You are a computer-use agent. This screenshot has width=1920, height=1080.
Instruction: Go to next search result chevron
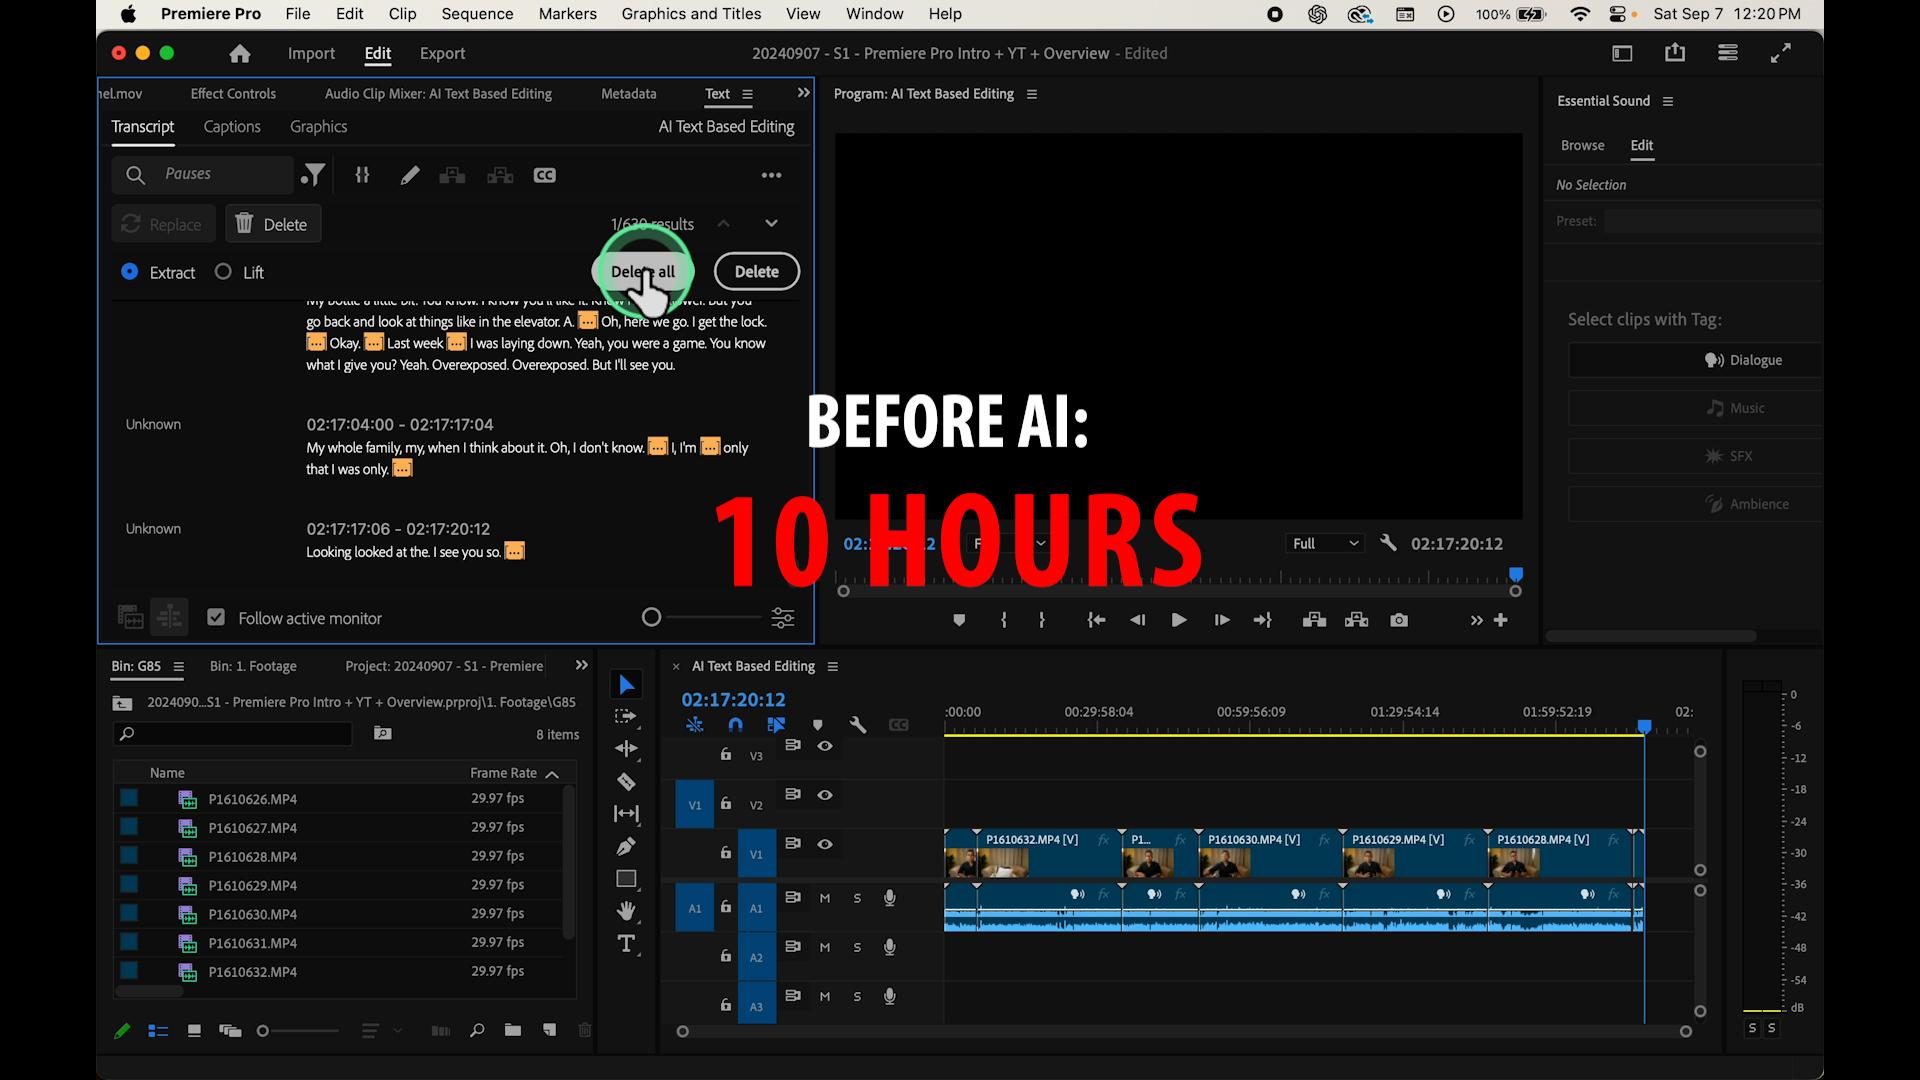click(771, 223)
